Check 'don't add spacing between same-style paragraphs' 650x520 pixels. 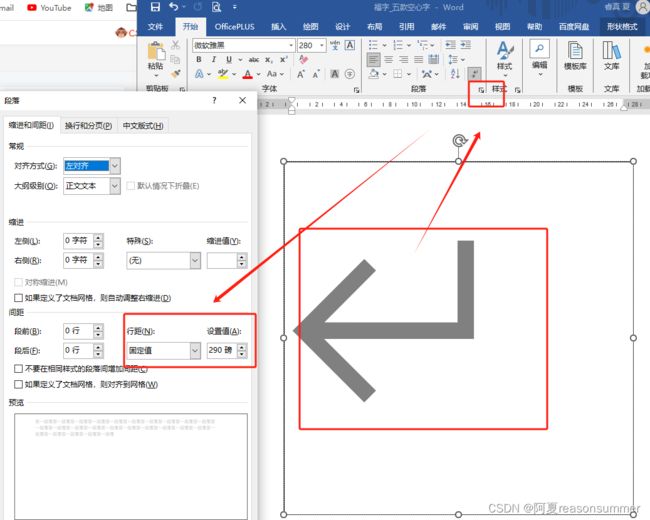(19, 369)
